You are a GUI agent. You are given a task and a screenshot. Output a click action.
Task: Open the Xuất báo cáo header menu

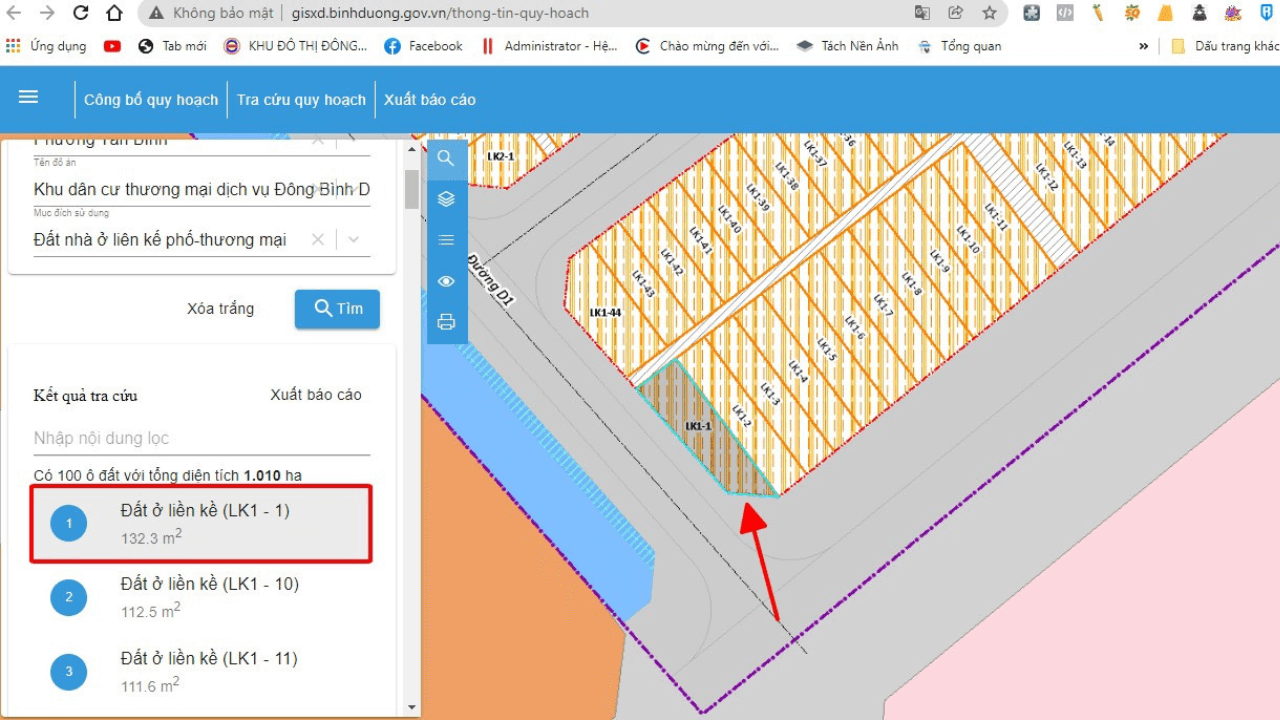point(430,100)
